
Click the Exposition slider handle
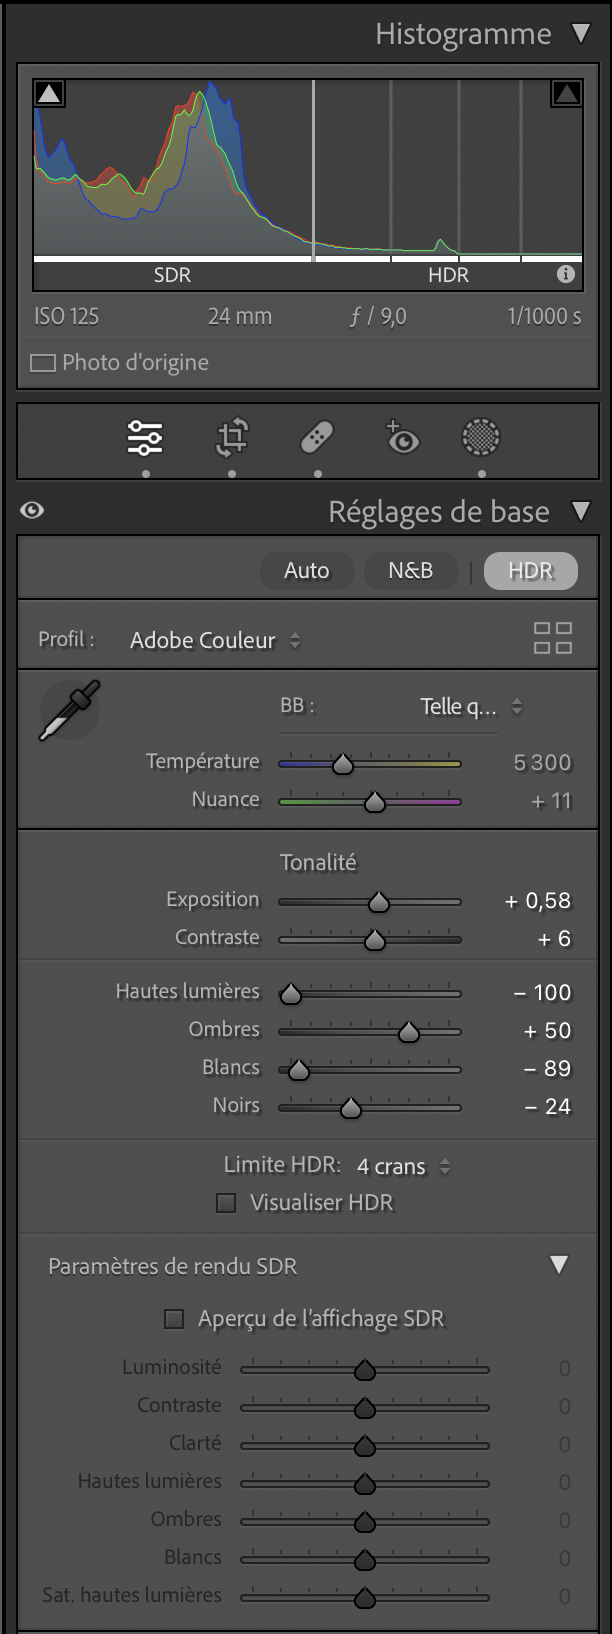point(378,902)
